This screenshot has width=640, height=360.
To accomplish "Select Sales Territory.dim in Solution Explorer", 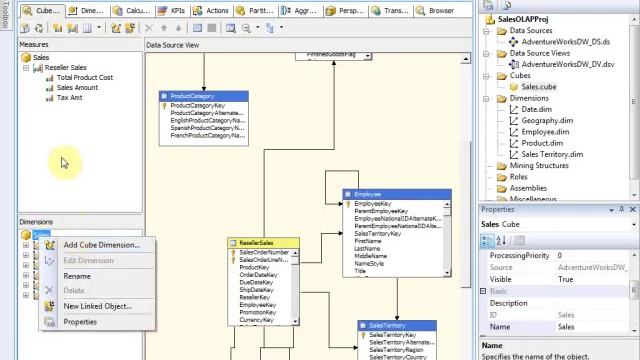I will pos(552,155).
